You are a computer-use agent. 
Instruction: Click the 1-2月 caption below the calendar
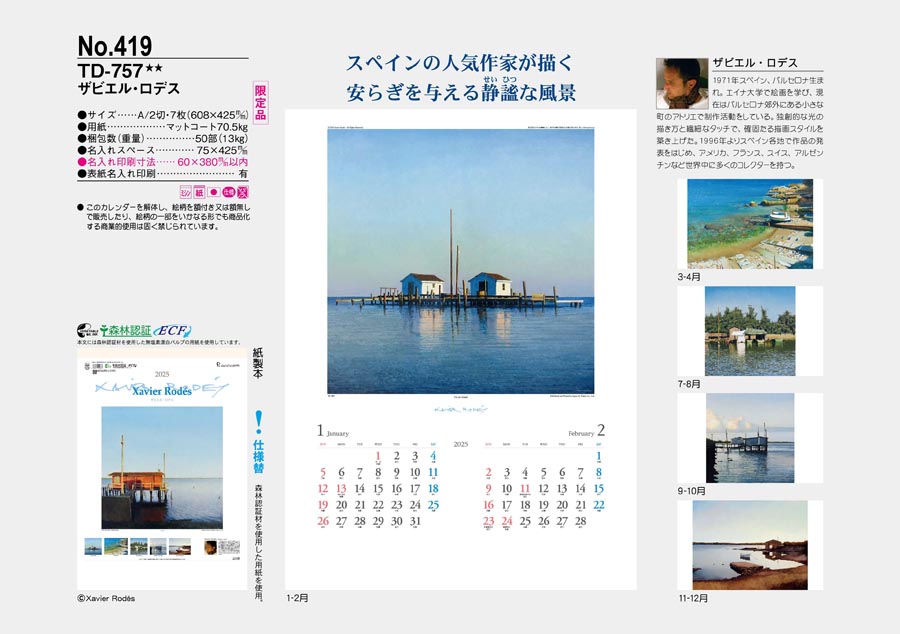[x=297, y=598]
